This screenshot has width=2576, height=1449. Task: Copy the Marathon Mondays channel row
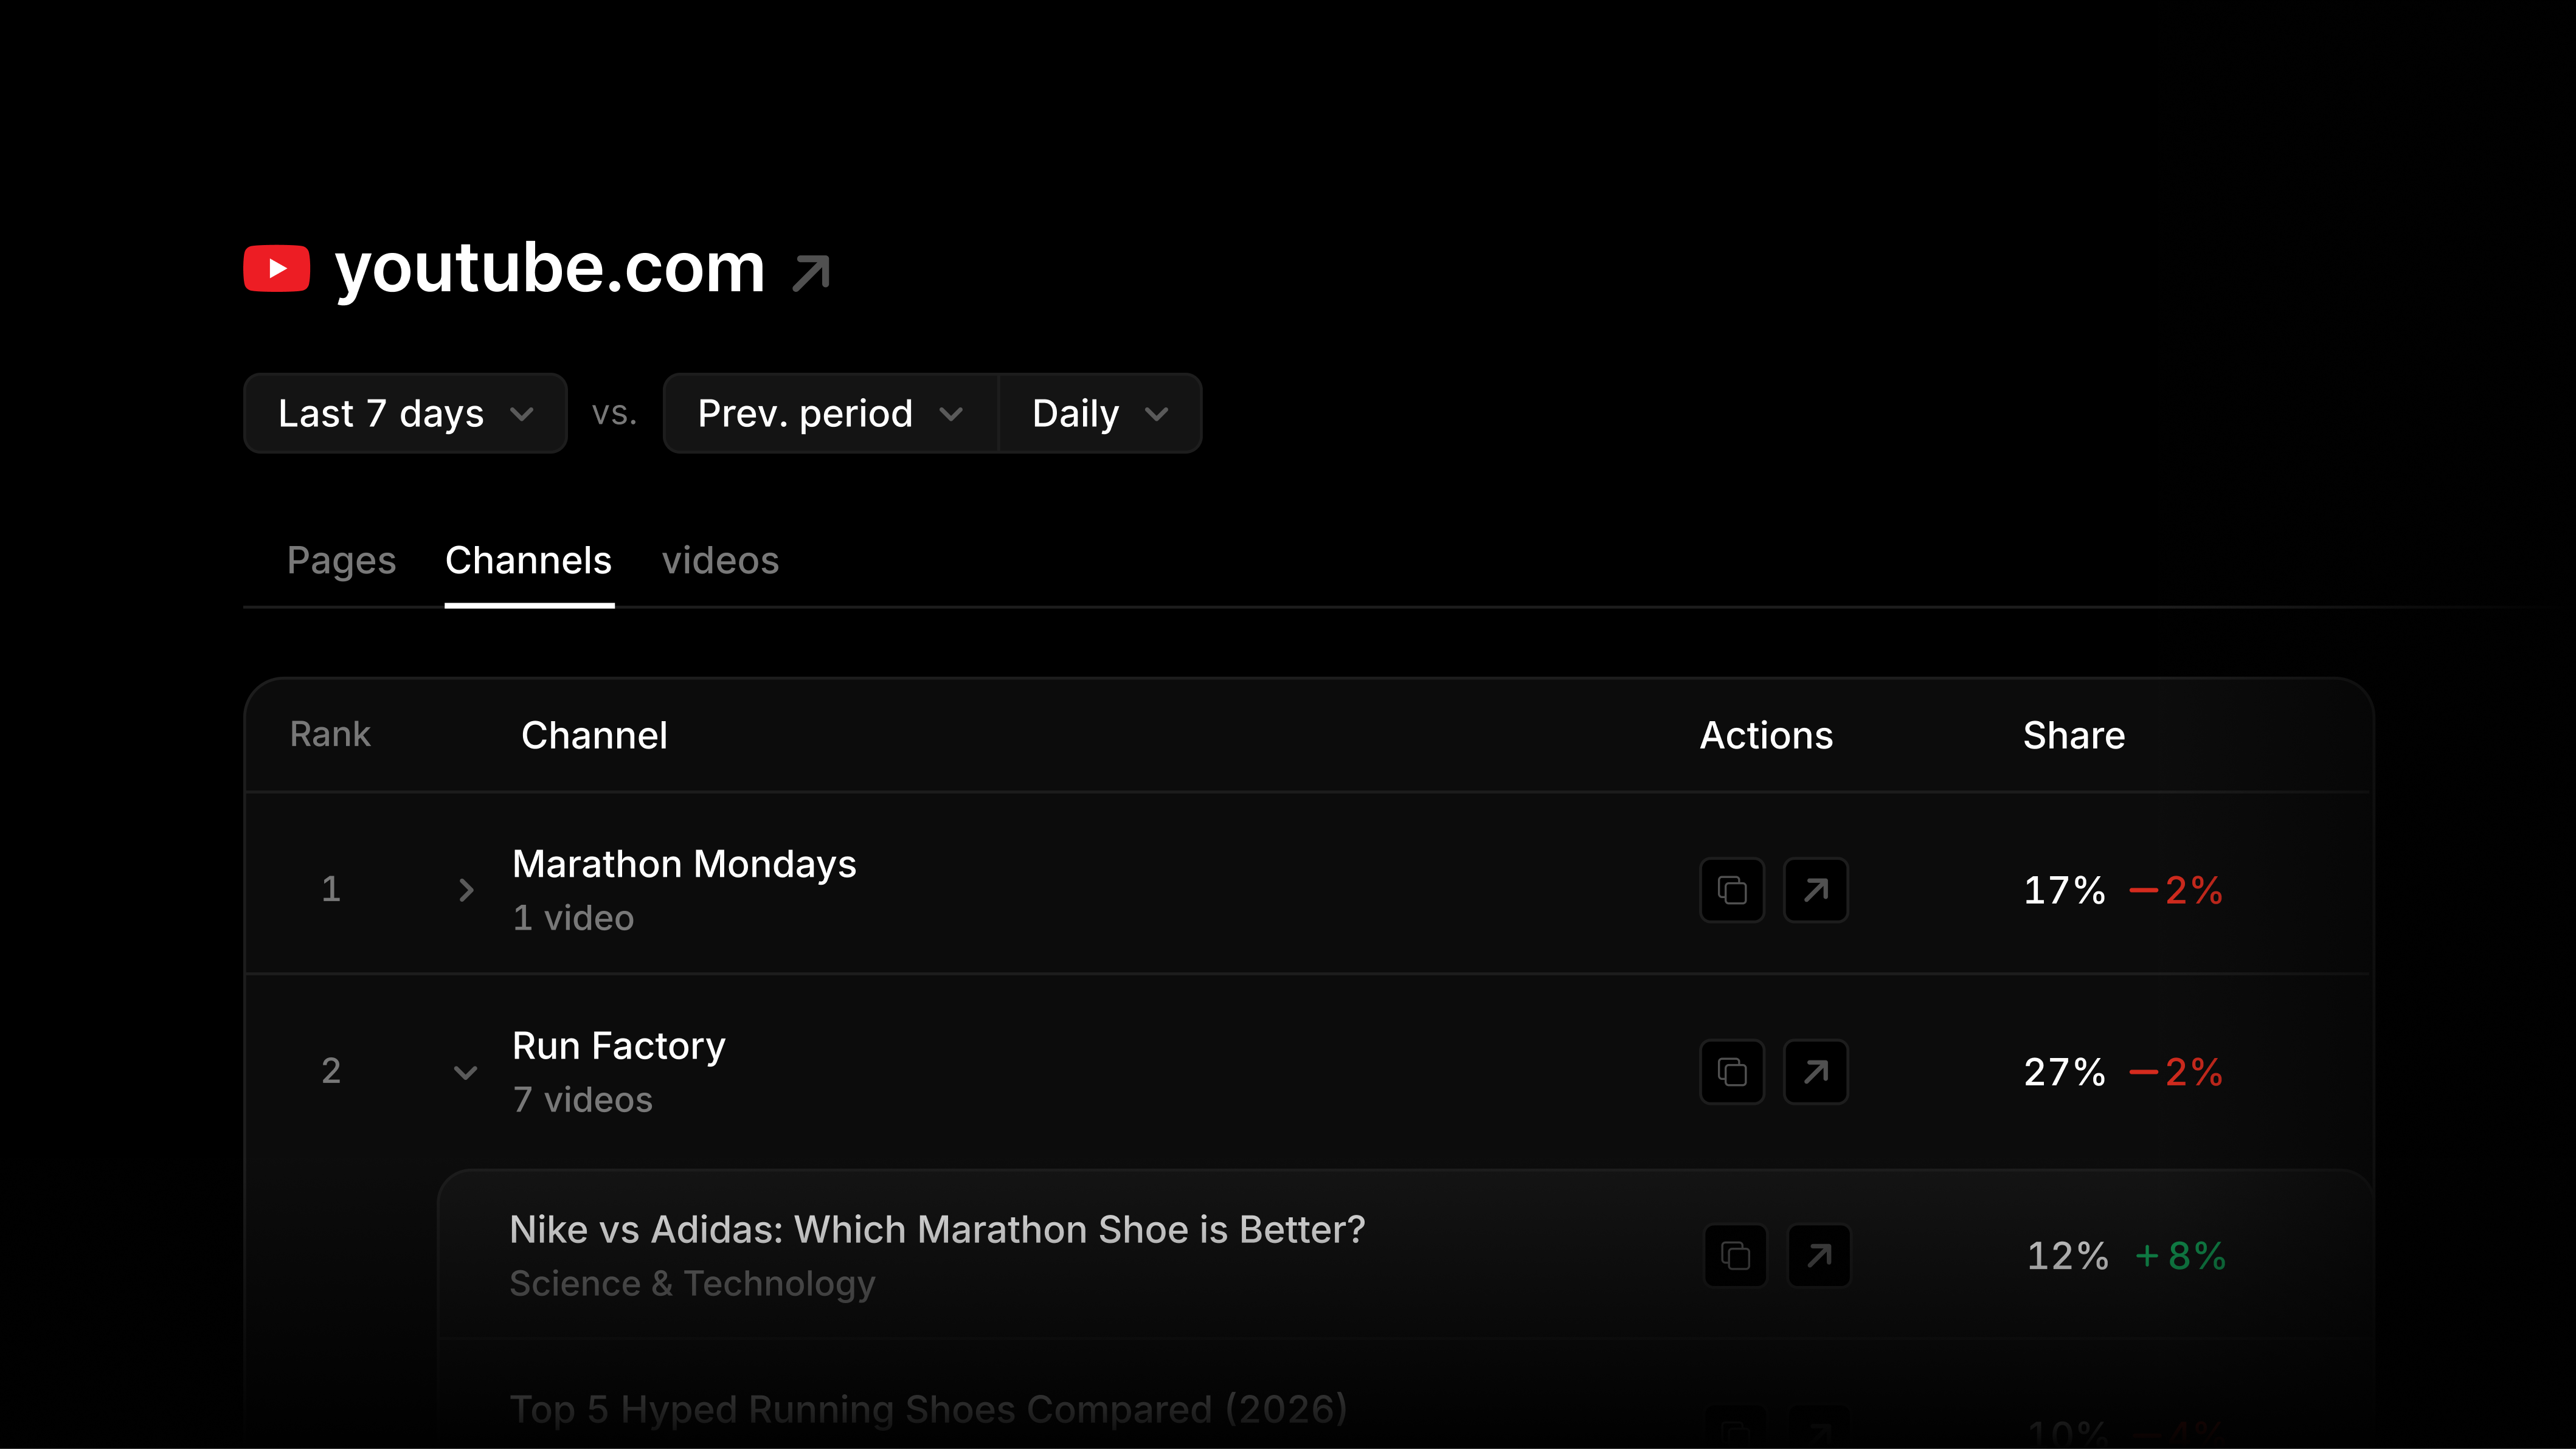1732,890
